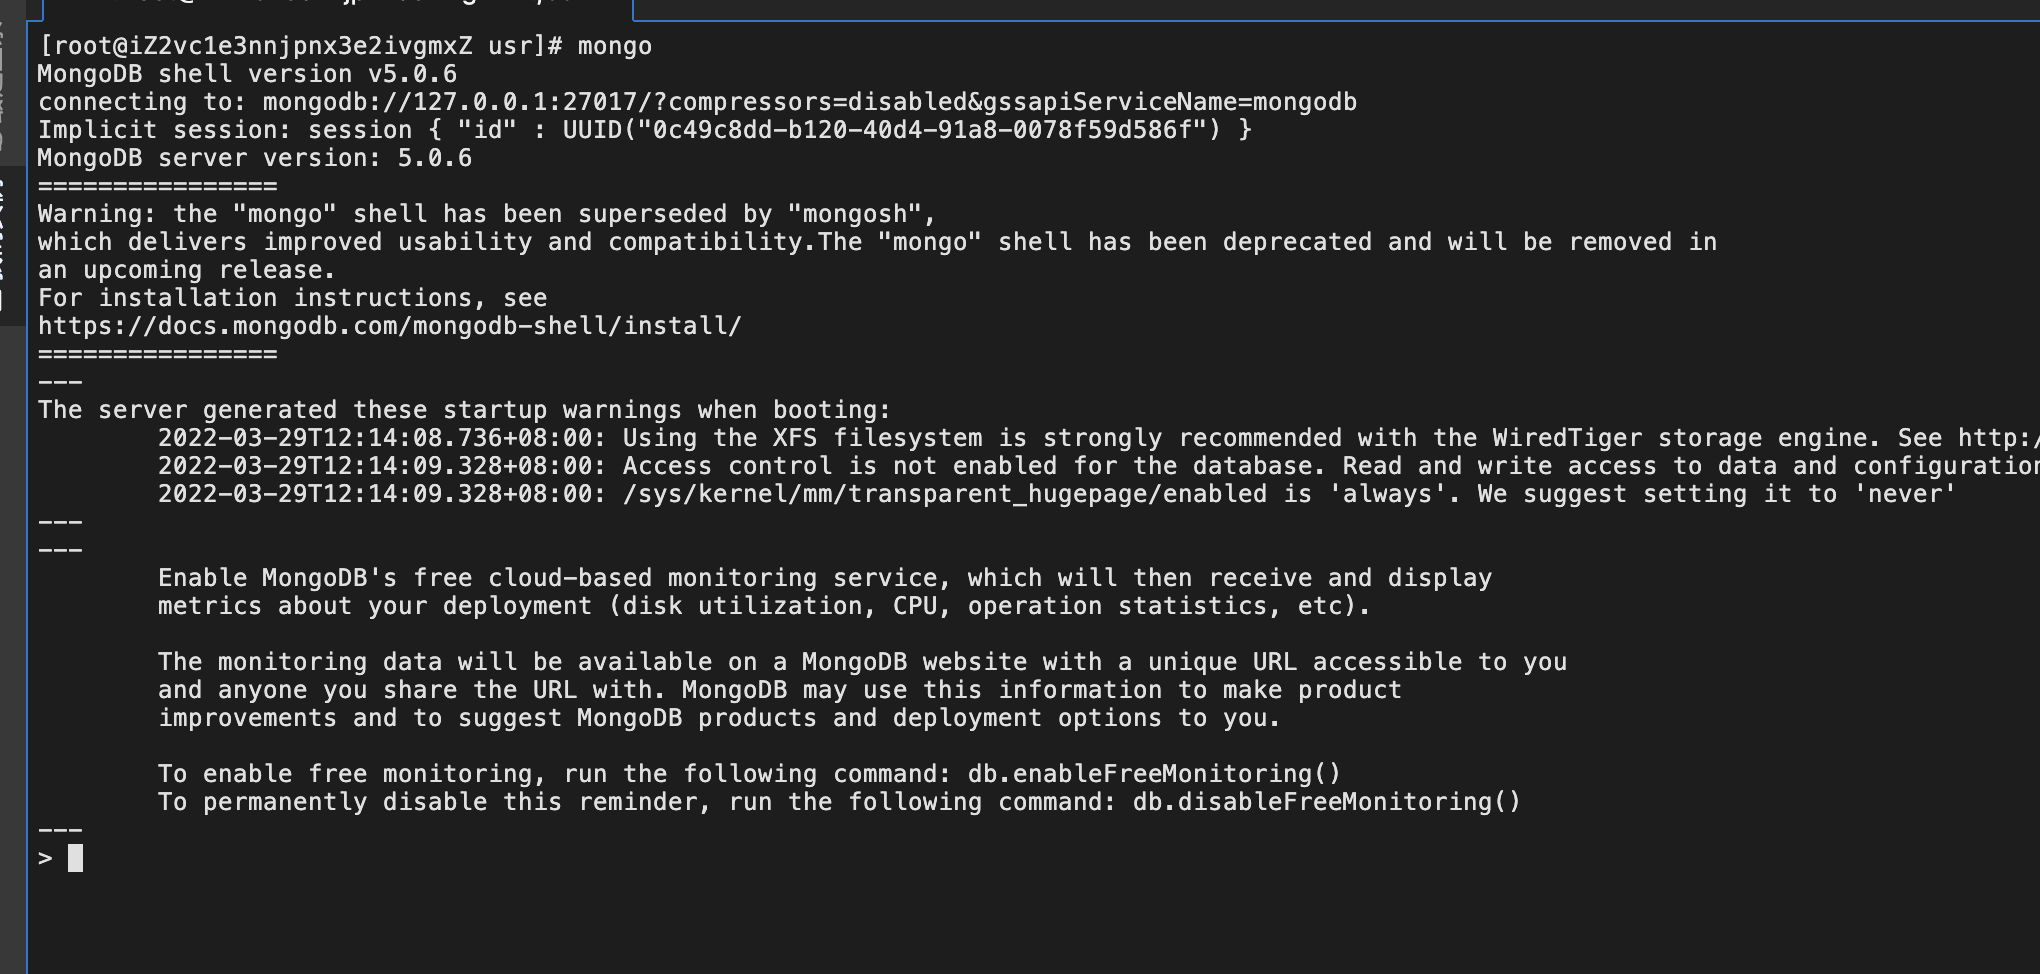This screenshot has height=974, width=2040.
Task: Click the transparent_hugepage kernel path text
Action: pos(945,494)
